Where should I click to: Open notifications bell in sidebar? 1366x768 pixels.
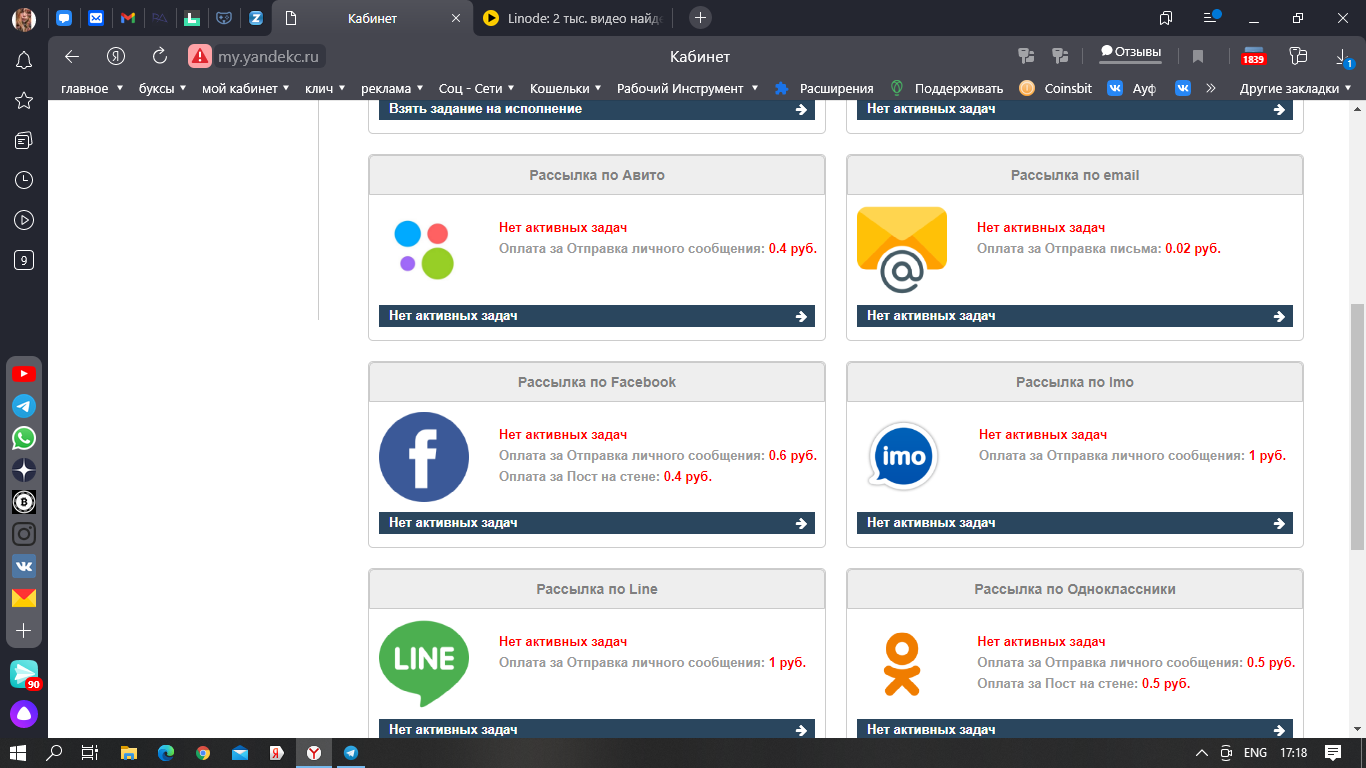(24, 61)
